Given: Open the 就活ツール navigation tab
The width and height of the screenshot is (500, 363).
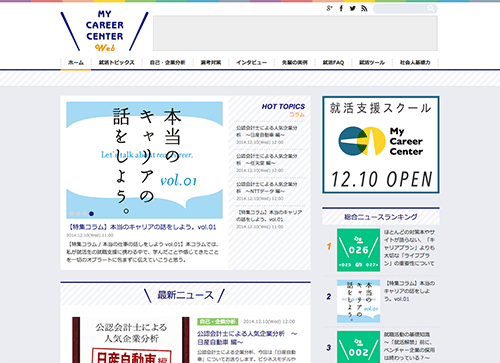Looking at the screenshot, I should 372,62.
